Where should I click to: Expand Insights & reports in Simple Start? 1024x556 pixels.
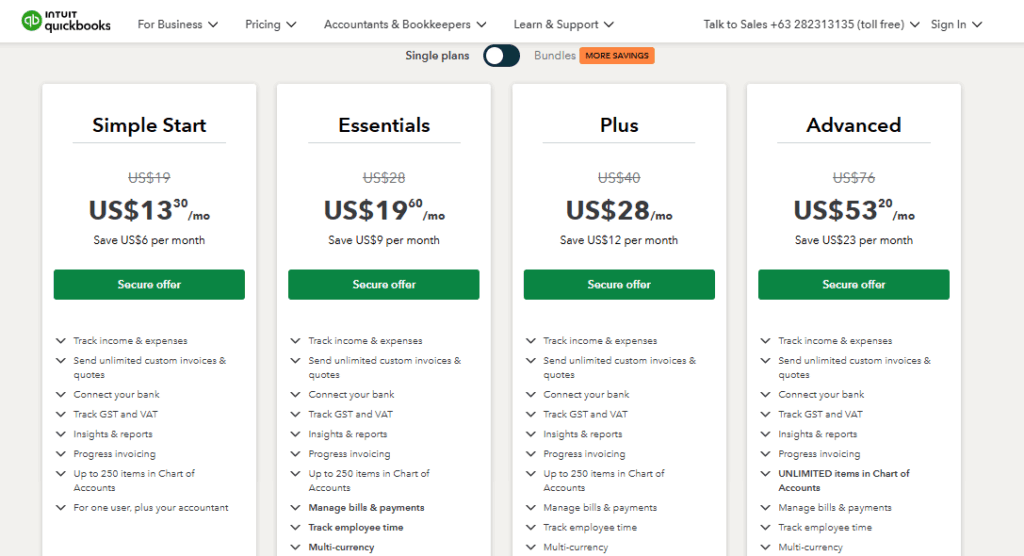(62, 435)
